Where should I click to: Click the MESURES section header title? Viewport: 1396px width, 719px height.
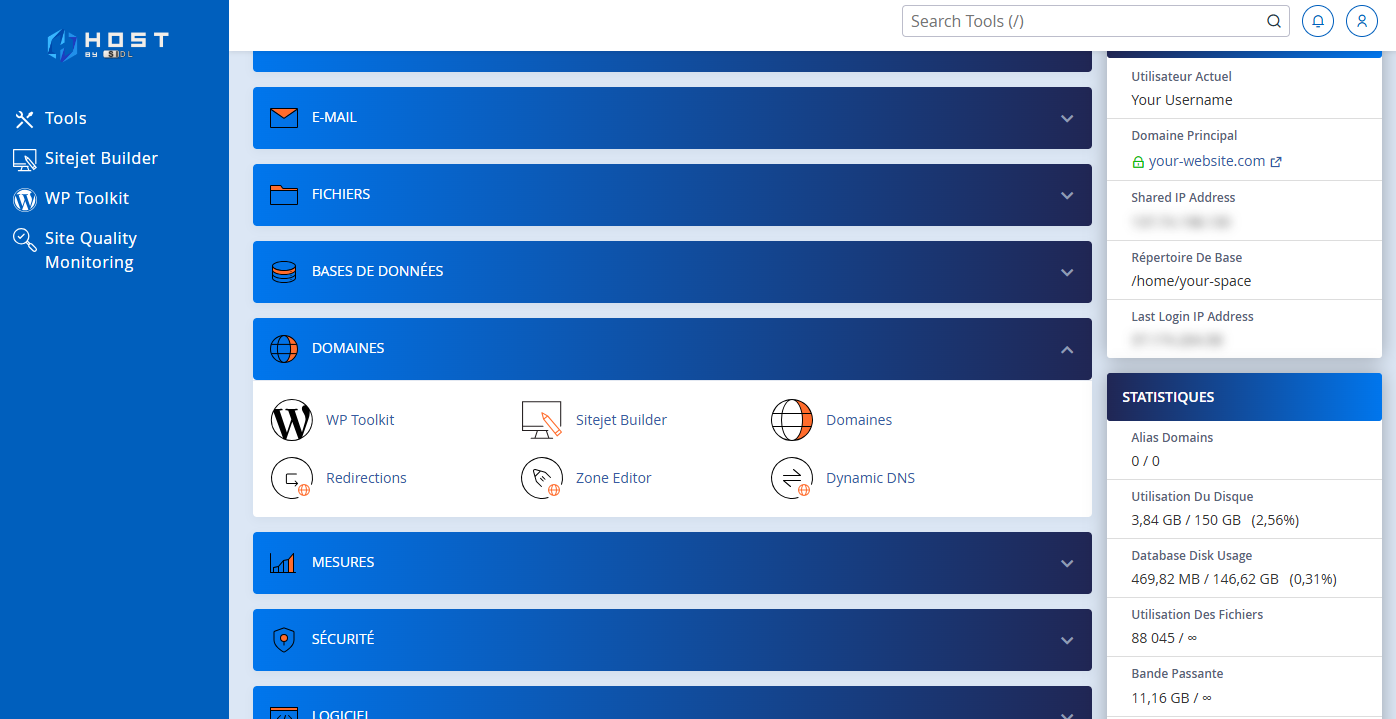click(x=343, y=562)
